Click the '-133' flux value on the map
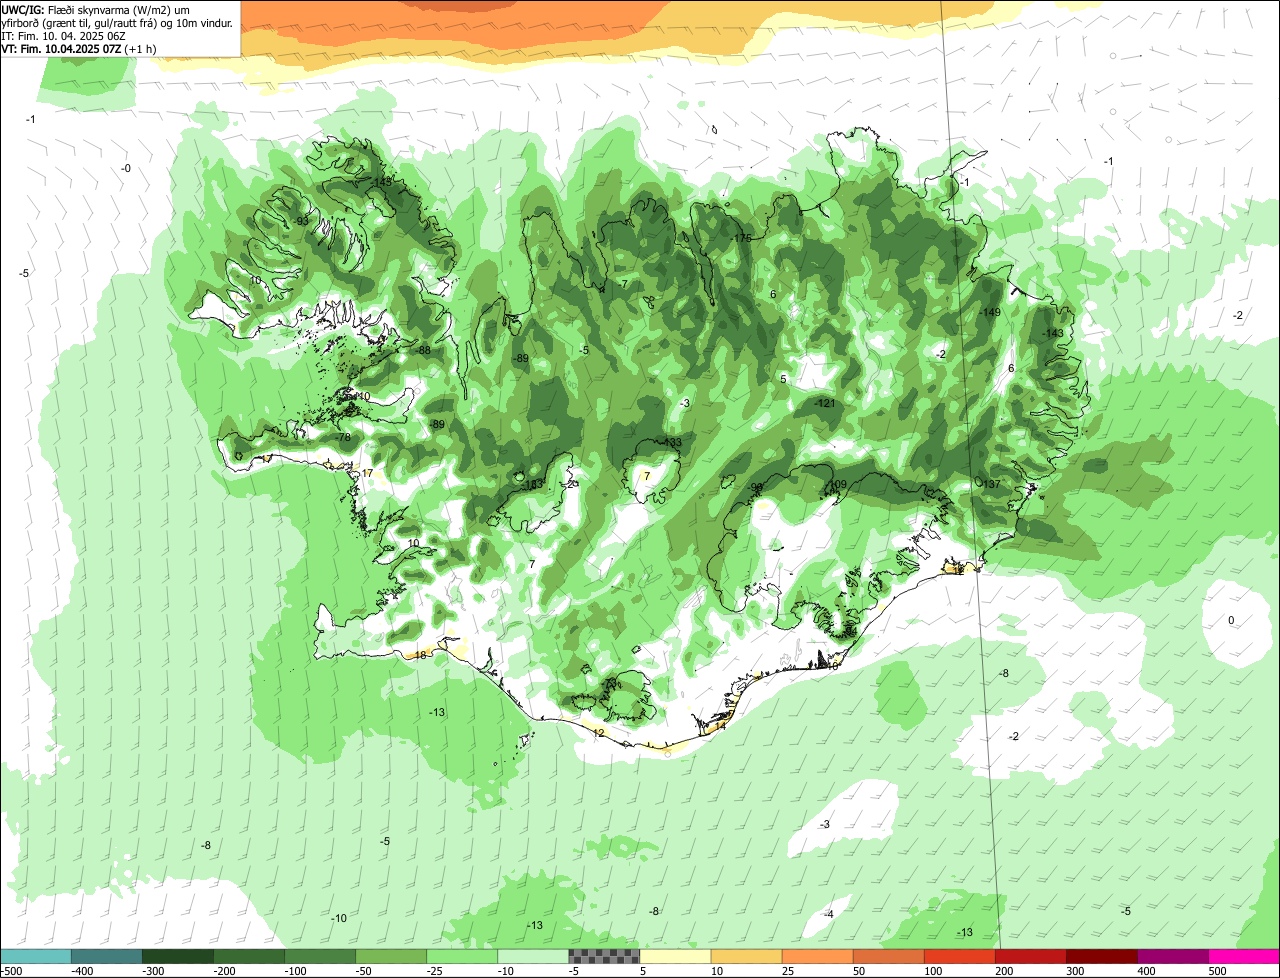The height and width of the screenshot is (978, 1280). pyautogui.click(x=671, y=442)
